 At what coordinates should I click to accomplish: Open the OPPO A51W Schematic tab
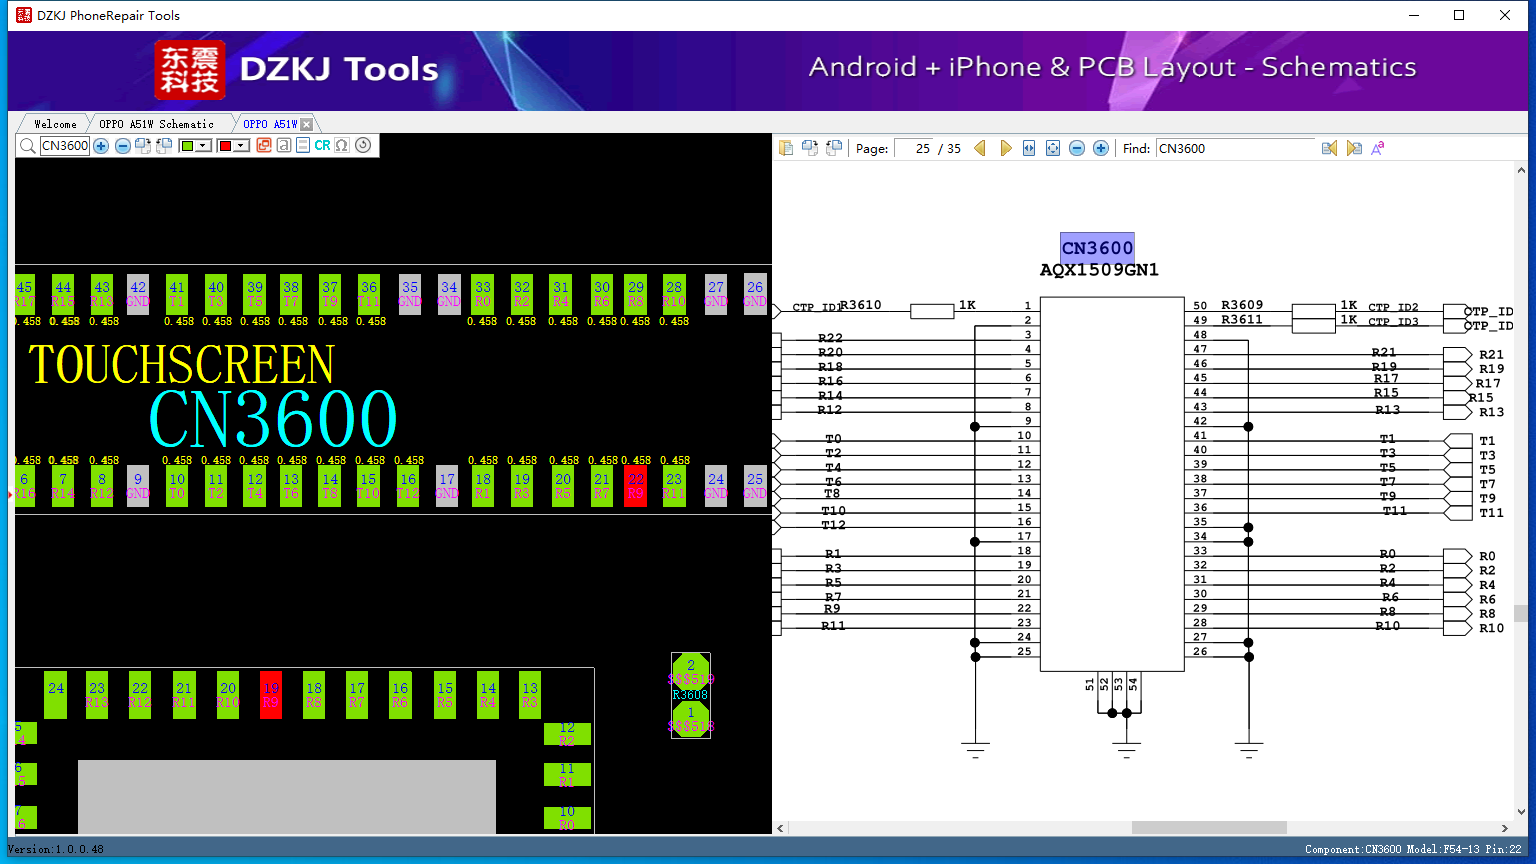click(x=156, y=124)
